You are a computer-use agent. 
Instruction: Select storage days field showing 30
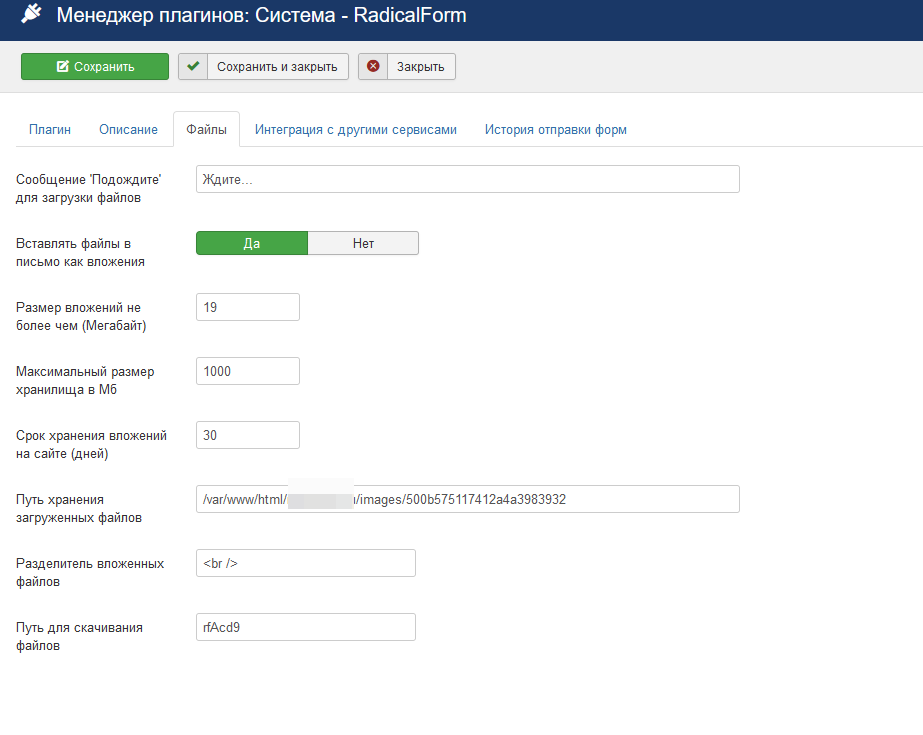tap(248, 435)
